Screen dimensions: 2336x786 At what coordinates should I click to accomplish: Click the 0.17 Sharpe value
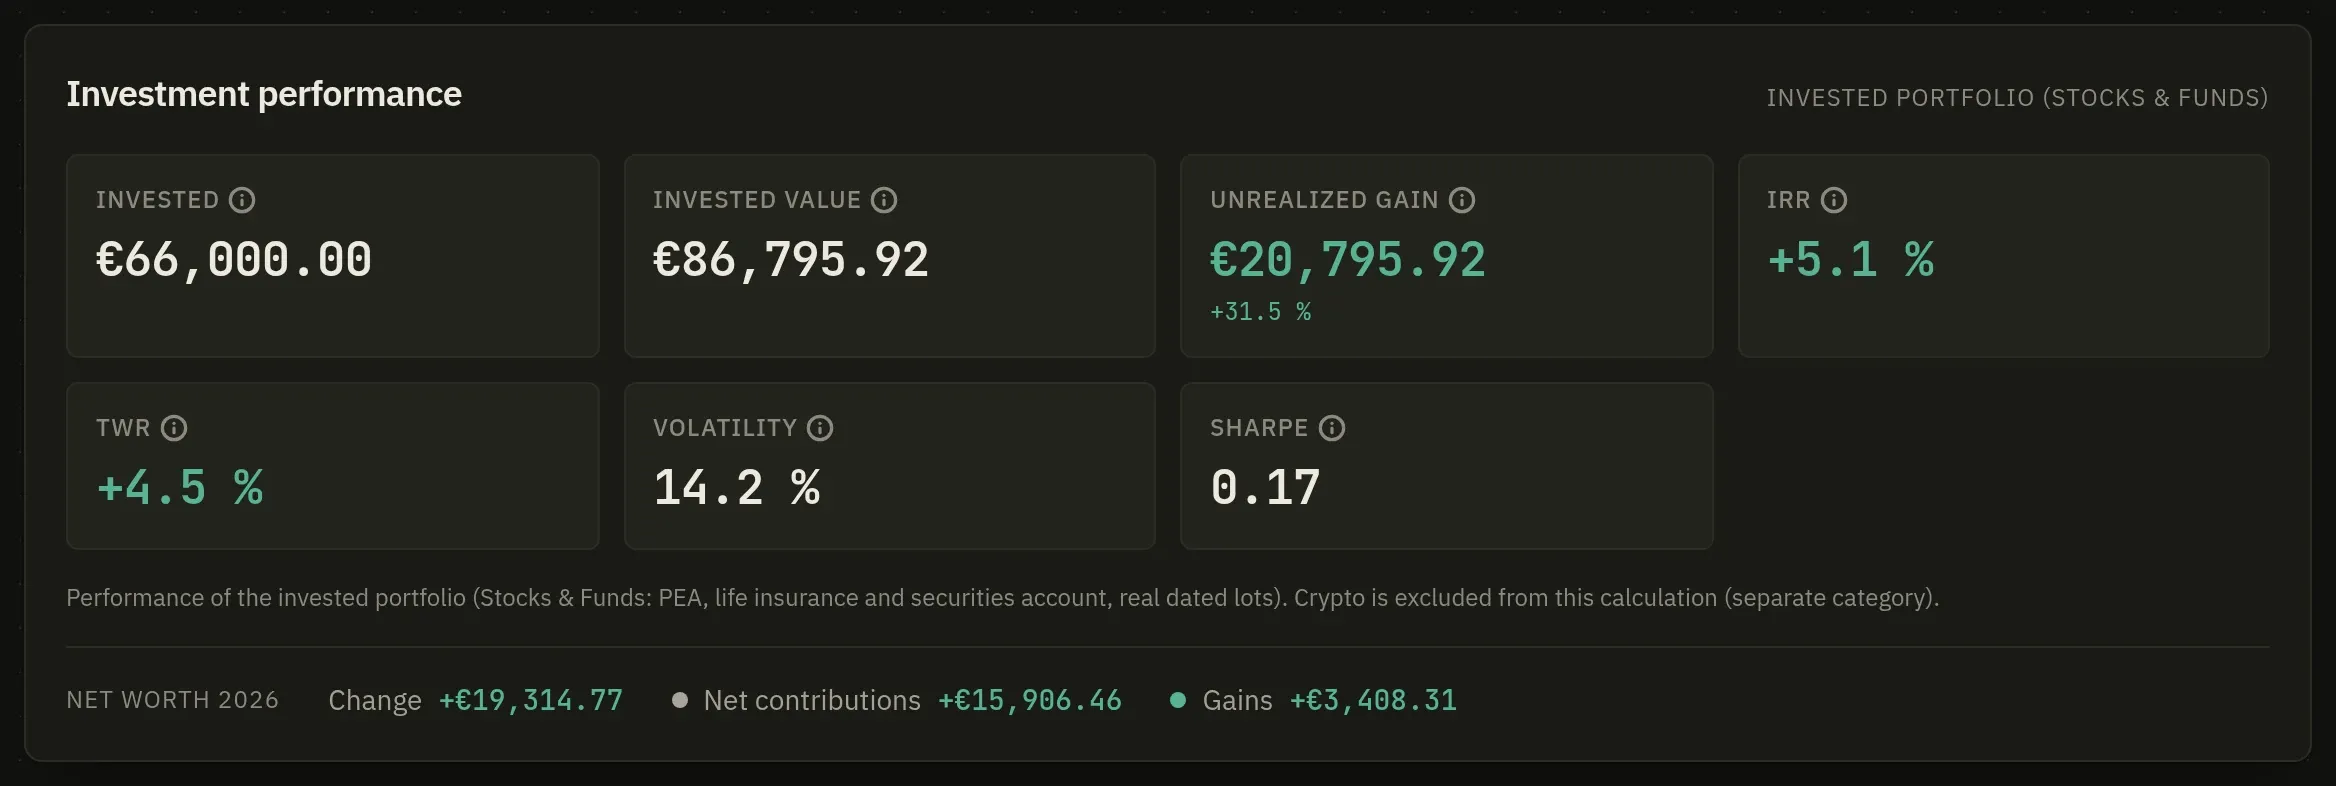[x=1266, y=488]
